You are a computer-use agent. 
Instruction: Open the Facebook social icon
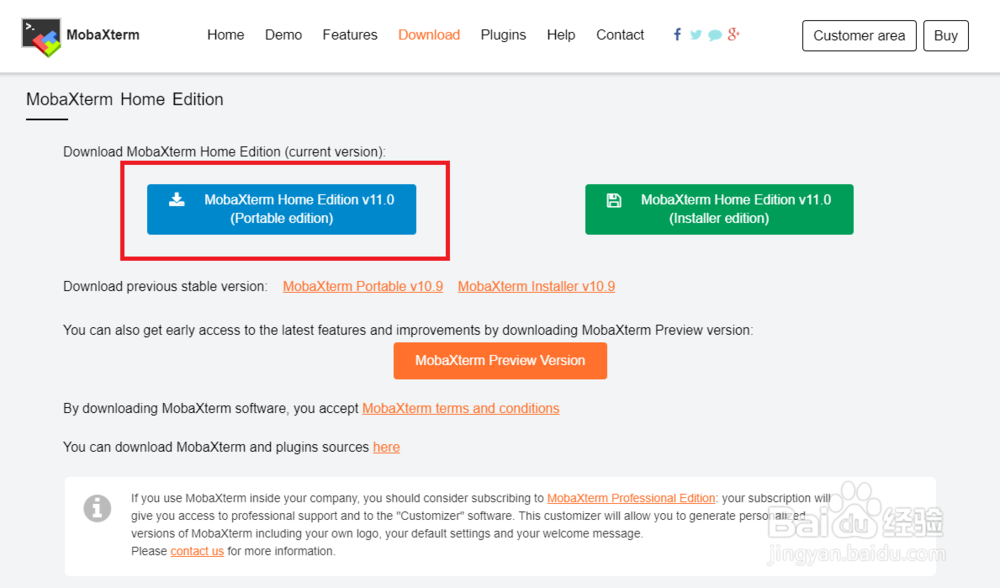(x=677, y=35)
